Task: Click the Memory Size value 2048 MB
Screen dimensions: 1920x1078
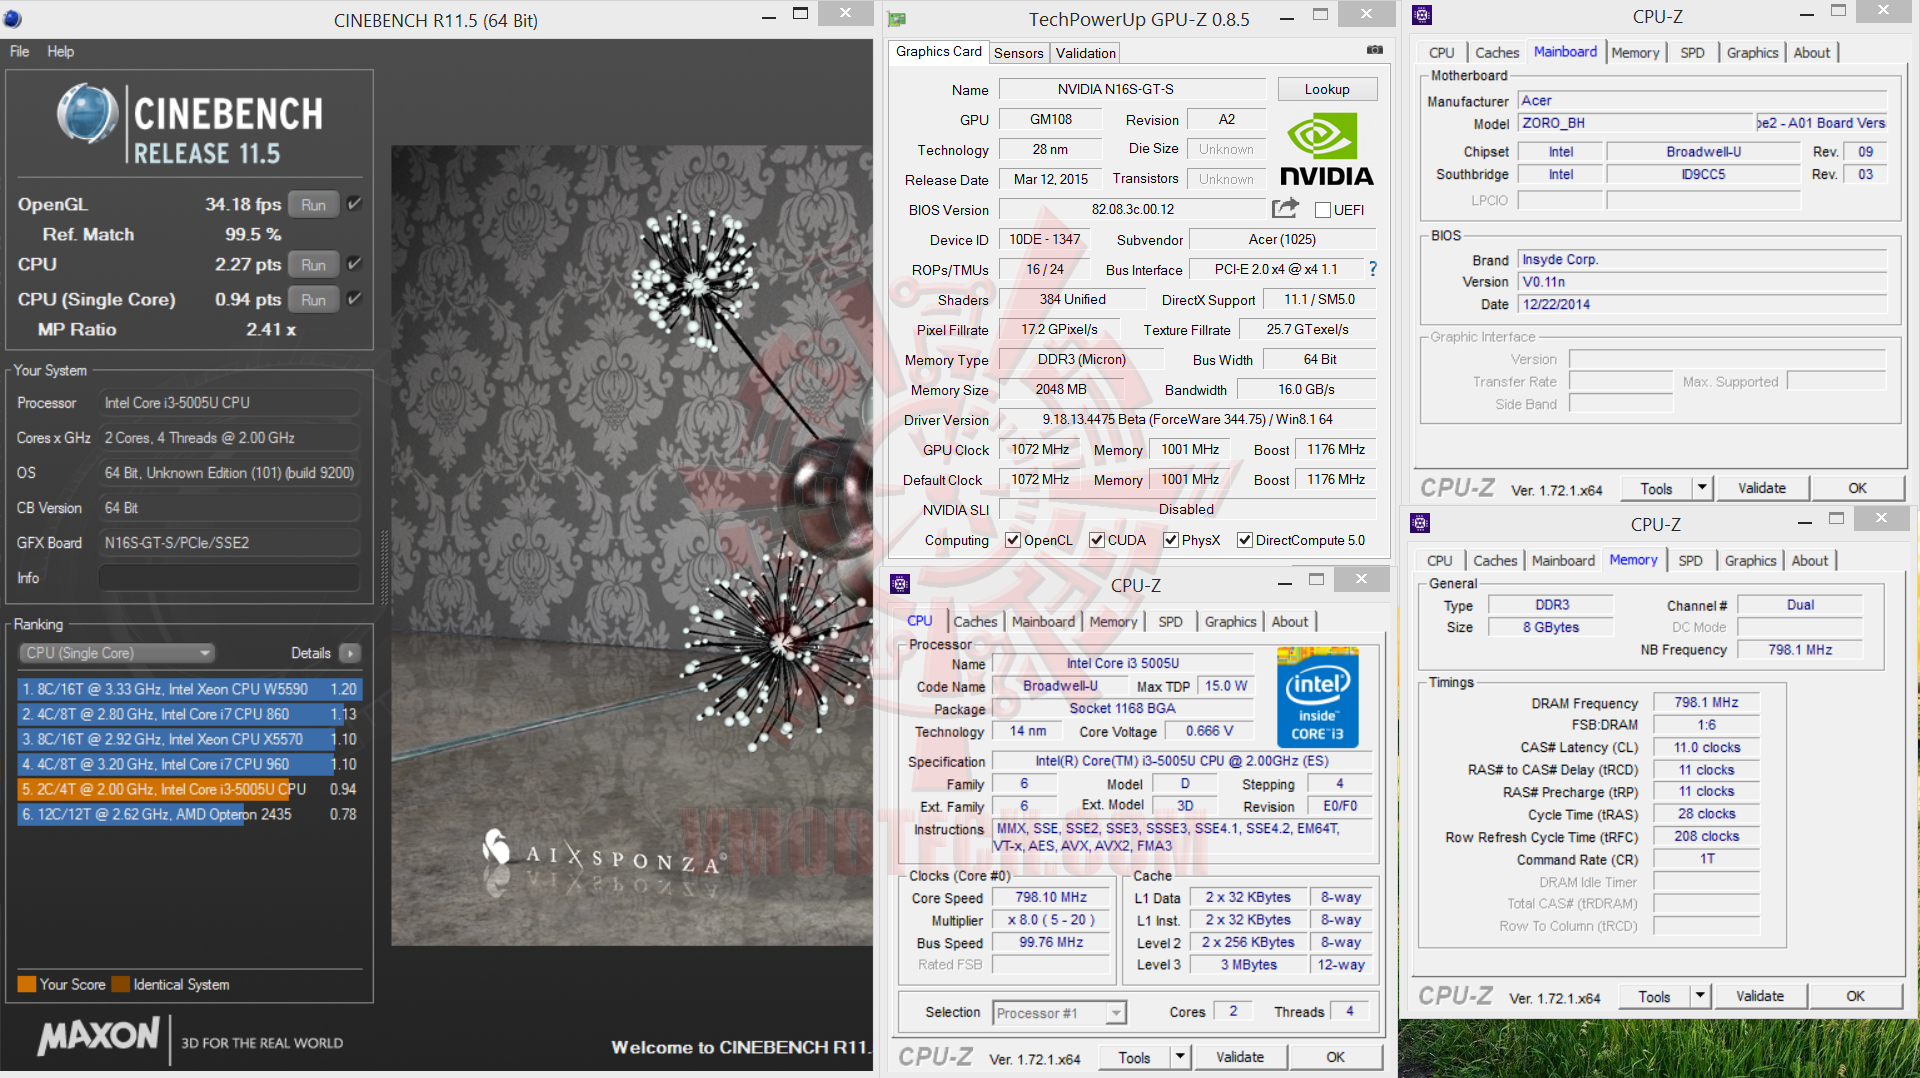Action: pos(1061,389)
